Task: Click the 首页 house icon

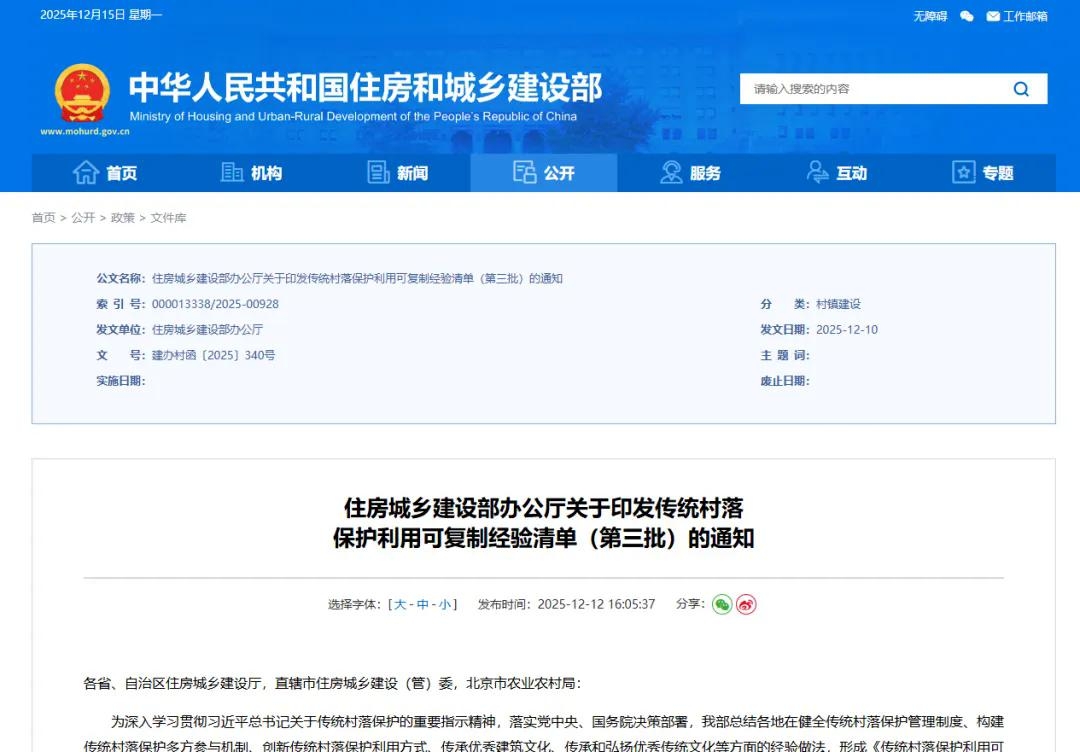Action: tap(86, 173)
